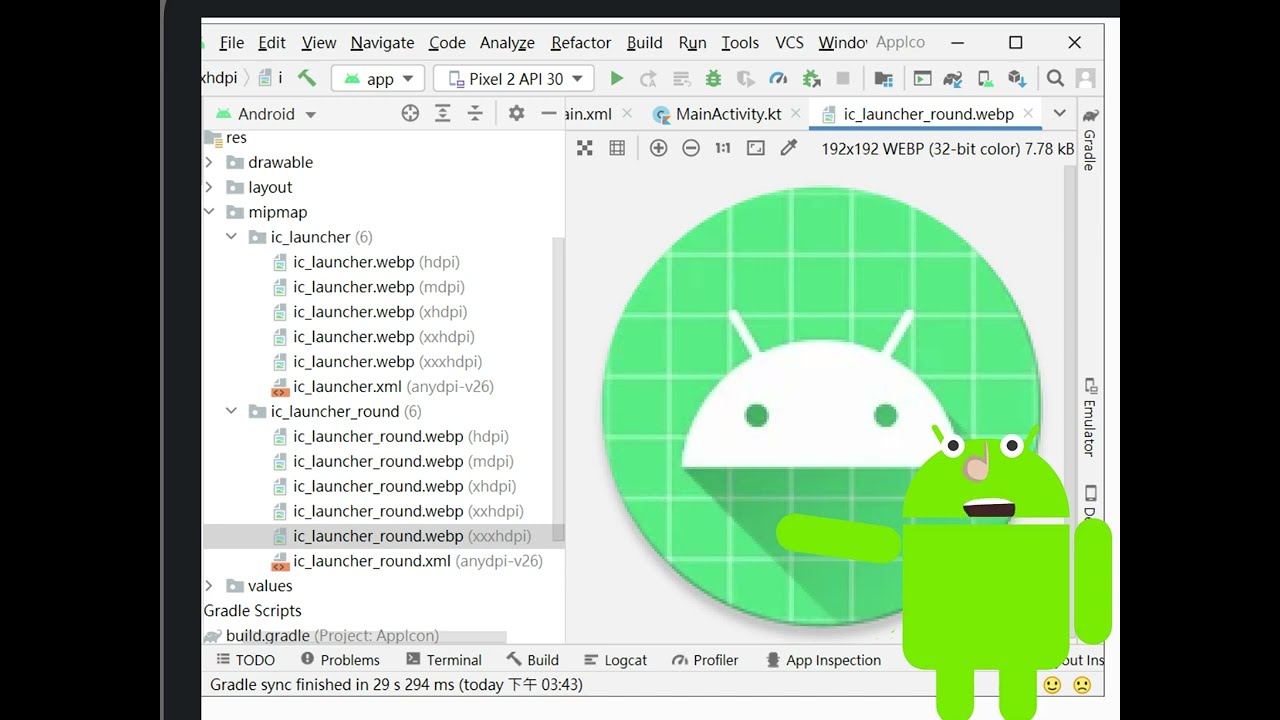Select the color picker eyedropper icon
1280x720 pixels.
[x=788, y=148]
